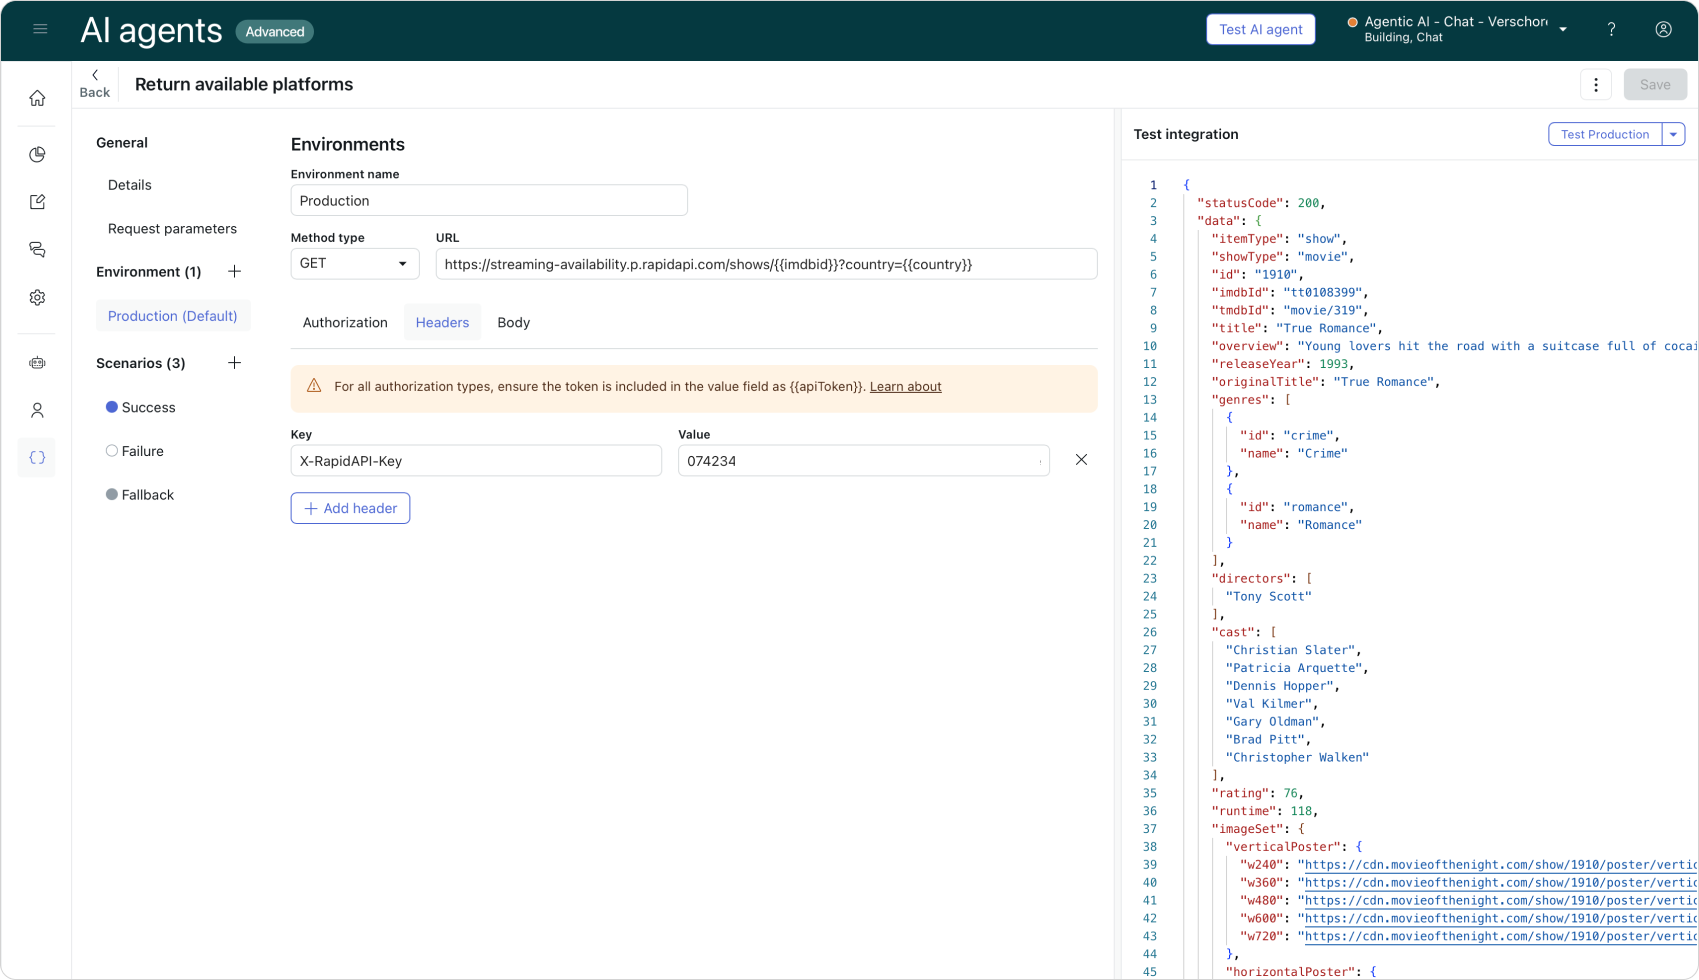
Task: Open the analytics pie chart icon
Action: (37, 154)
